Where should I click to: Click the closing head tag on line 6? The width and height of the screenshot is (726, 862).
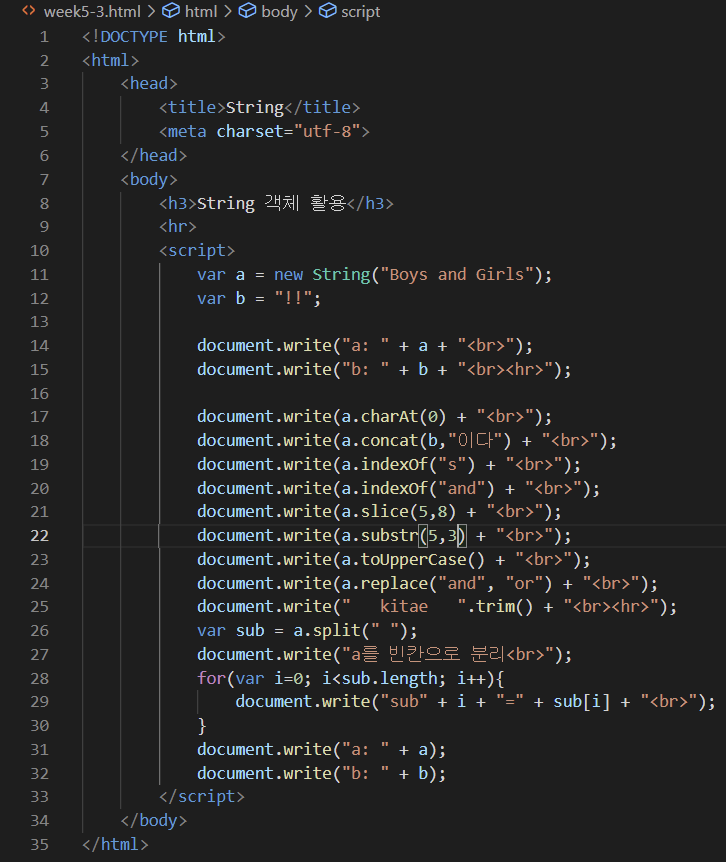pyautogui.click(x=154, y=156)
